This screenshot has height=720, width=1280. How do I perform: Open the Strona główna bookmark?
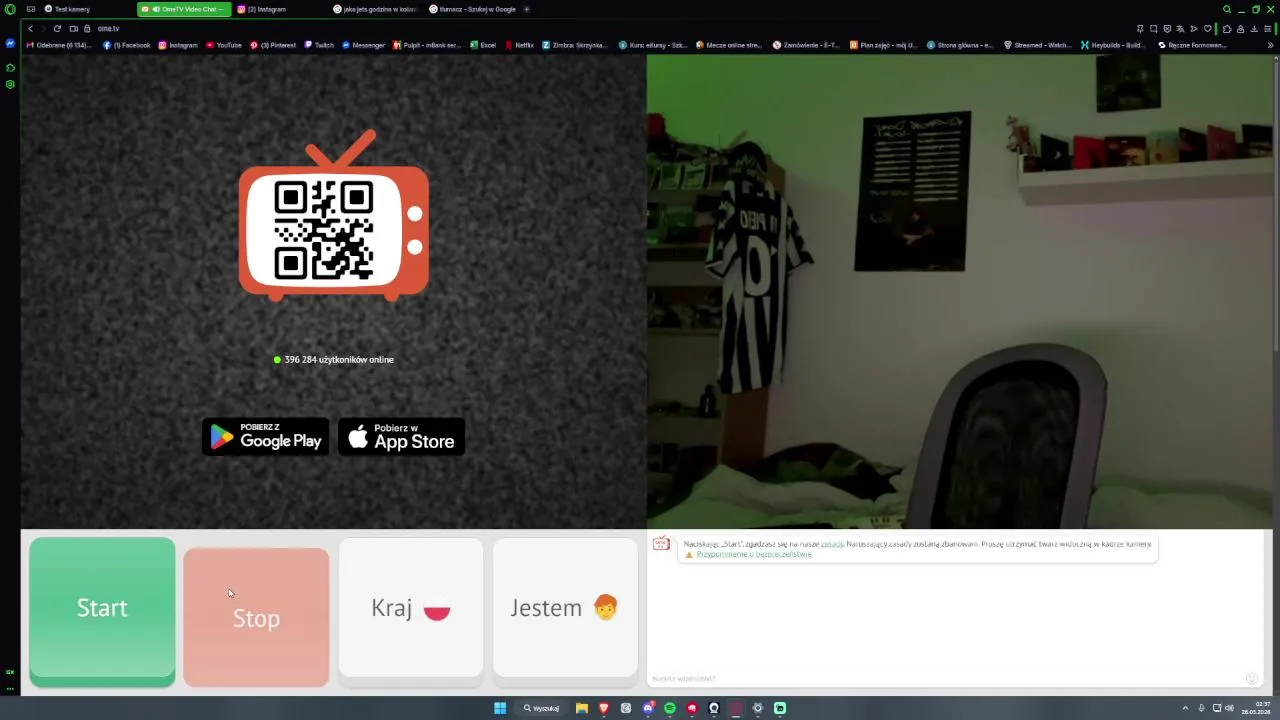tap(960, 45)
